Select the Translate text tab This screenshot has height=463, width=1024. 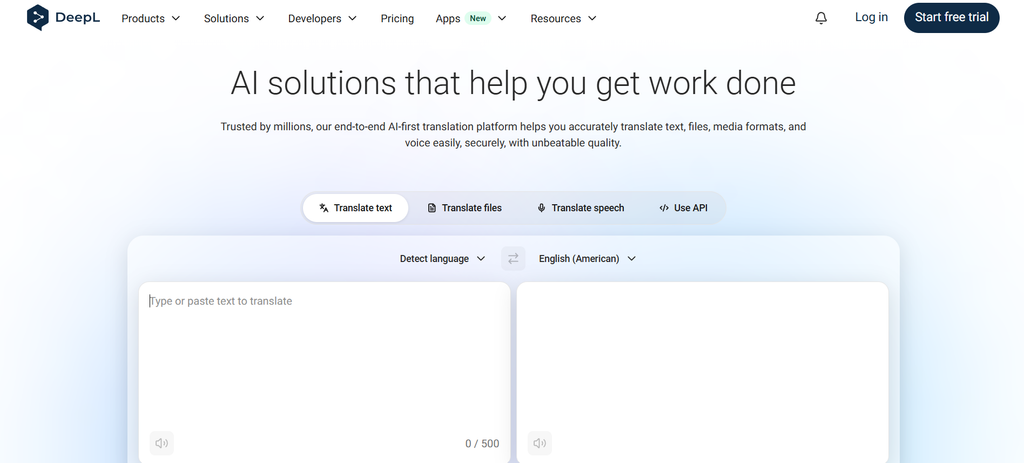click(x=356, y=208)
